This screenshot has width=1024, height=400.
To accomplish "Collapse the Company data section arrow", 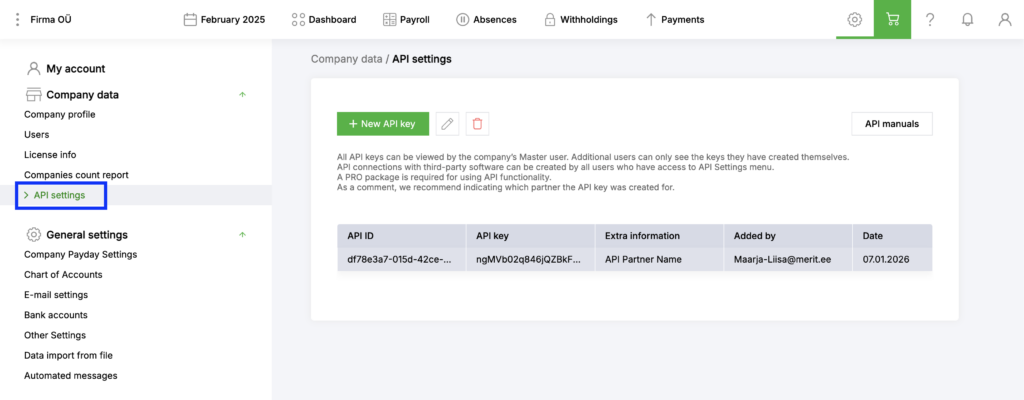I will pos(242,95).
